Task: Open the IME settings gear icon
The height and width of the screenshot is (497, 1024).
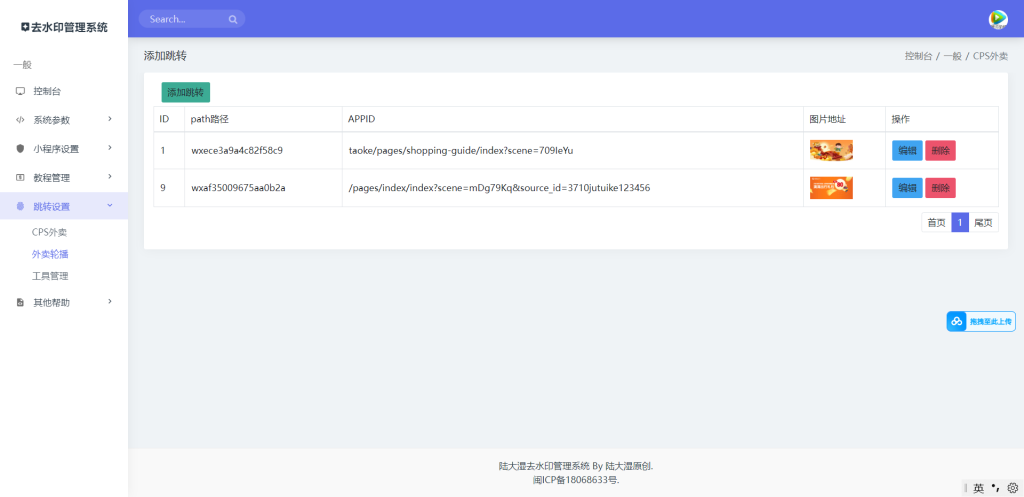Action: coord(1013,488)
